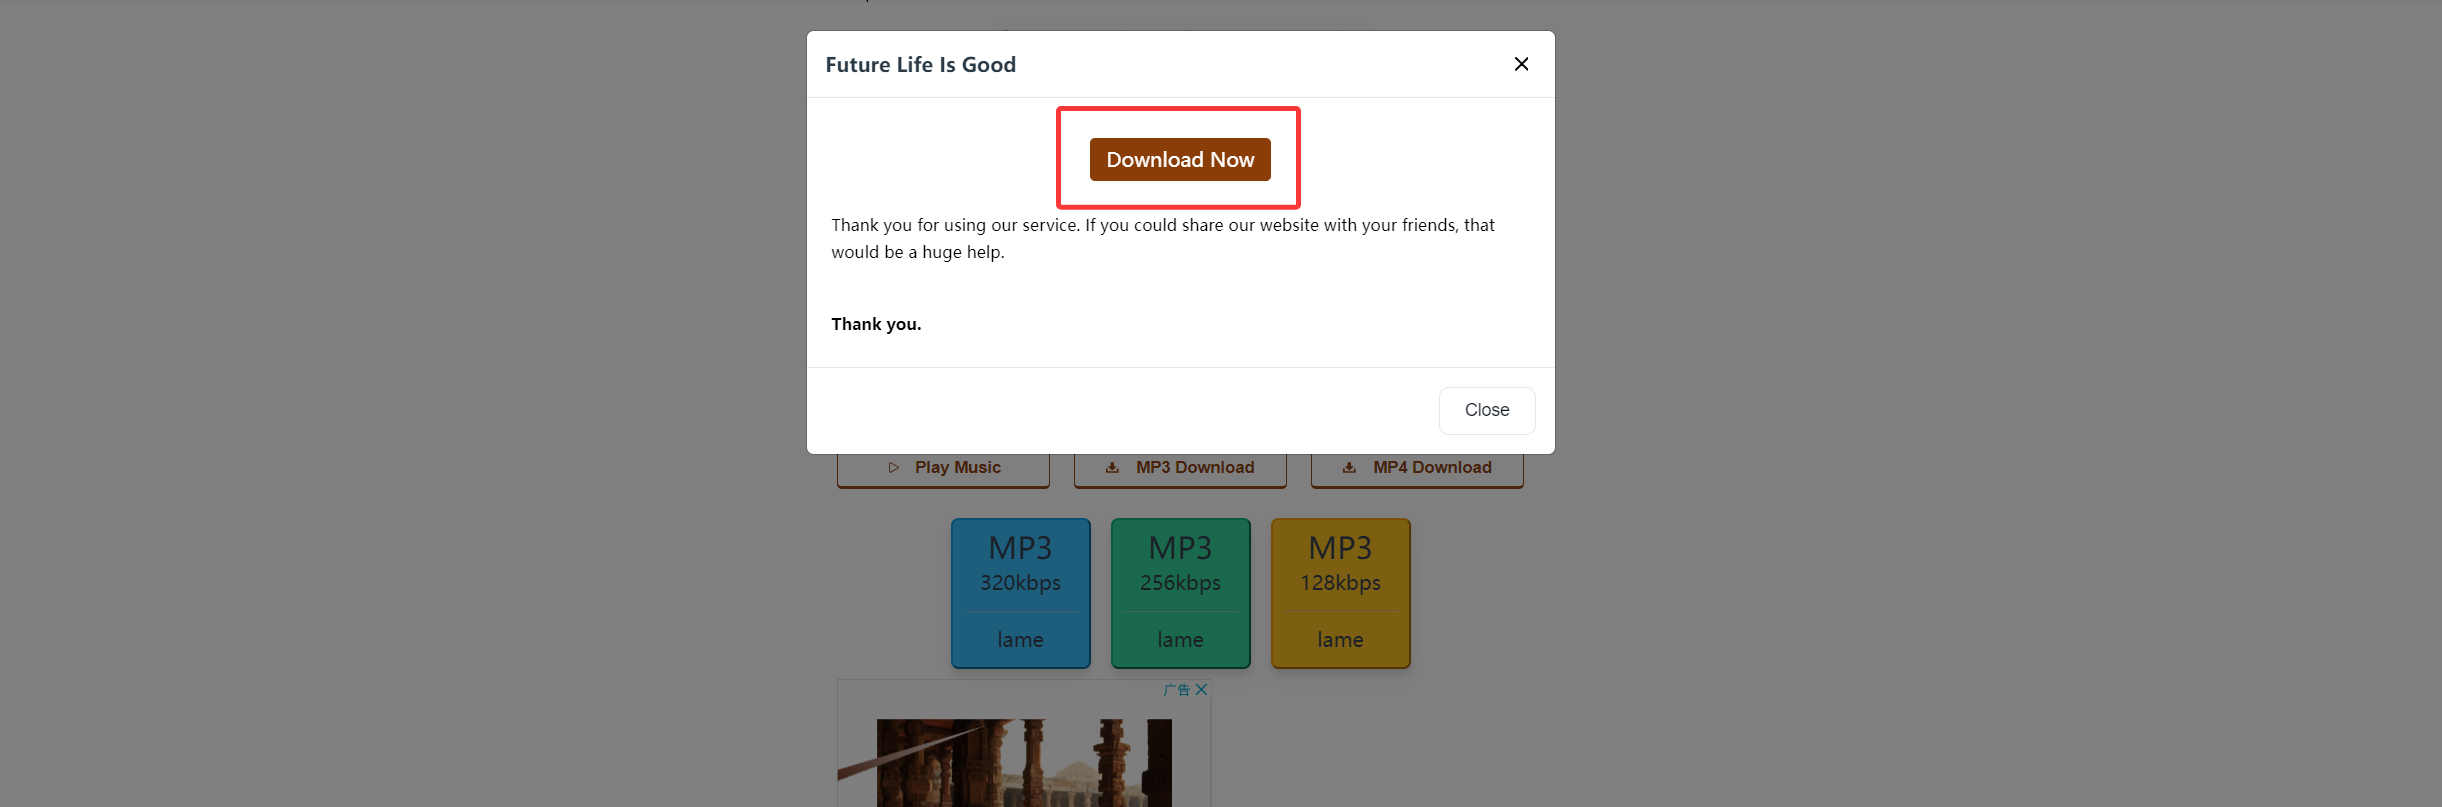Click the advertisement image thumbnail
The height and width of the screenshot is (807, 2442).
tap(1023, 762)
